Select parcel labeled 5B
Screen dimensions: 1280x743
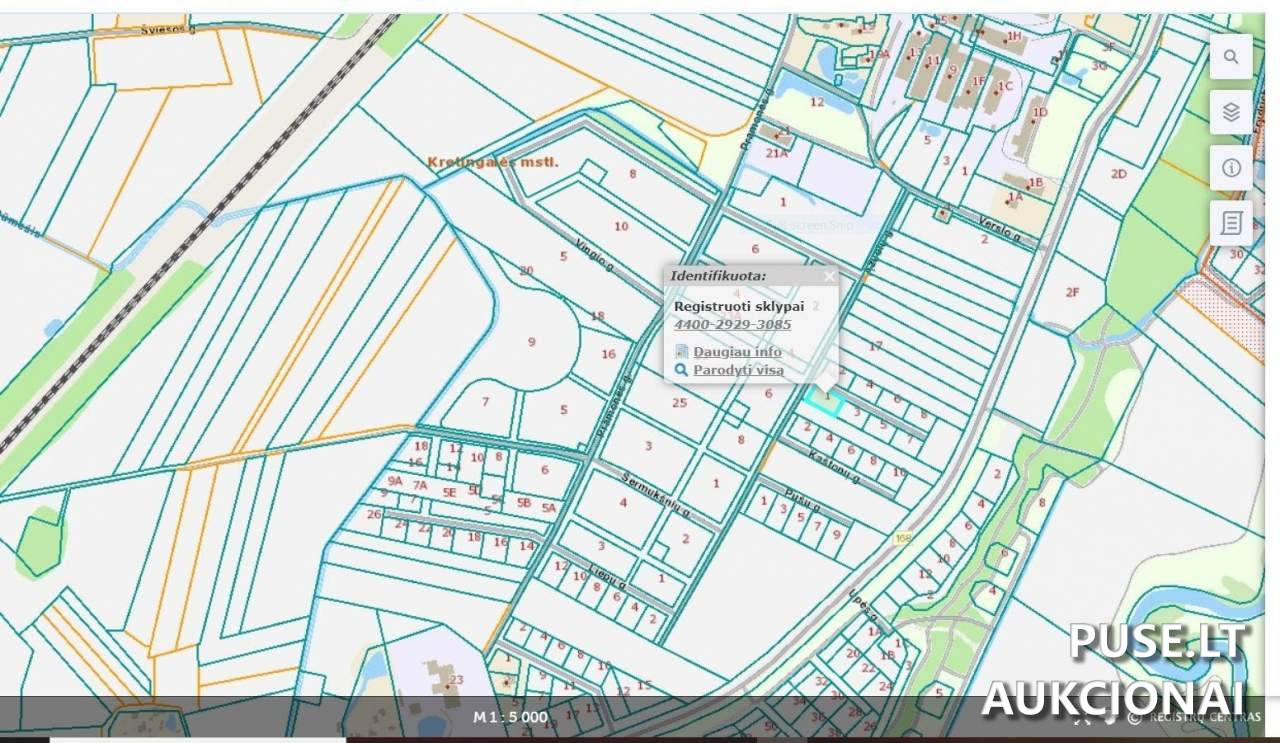523,503
